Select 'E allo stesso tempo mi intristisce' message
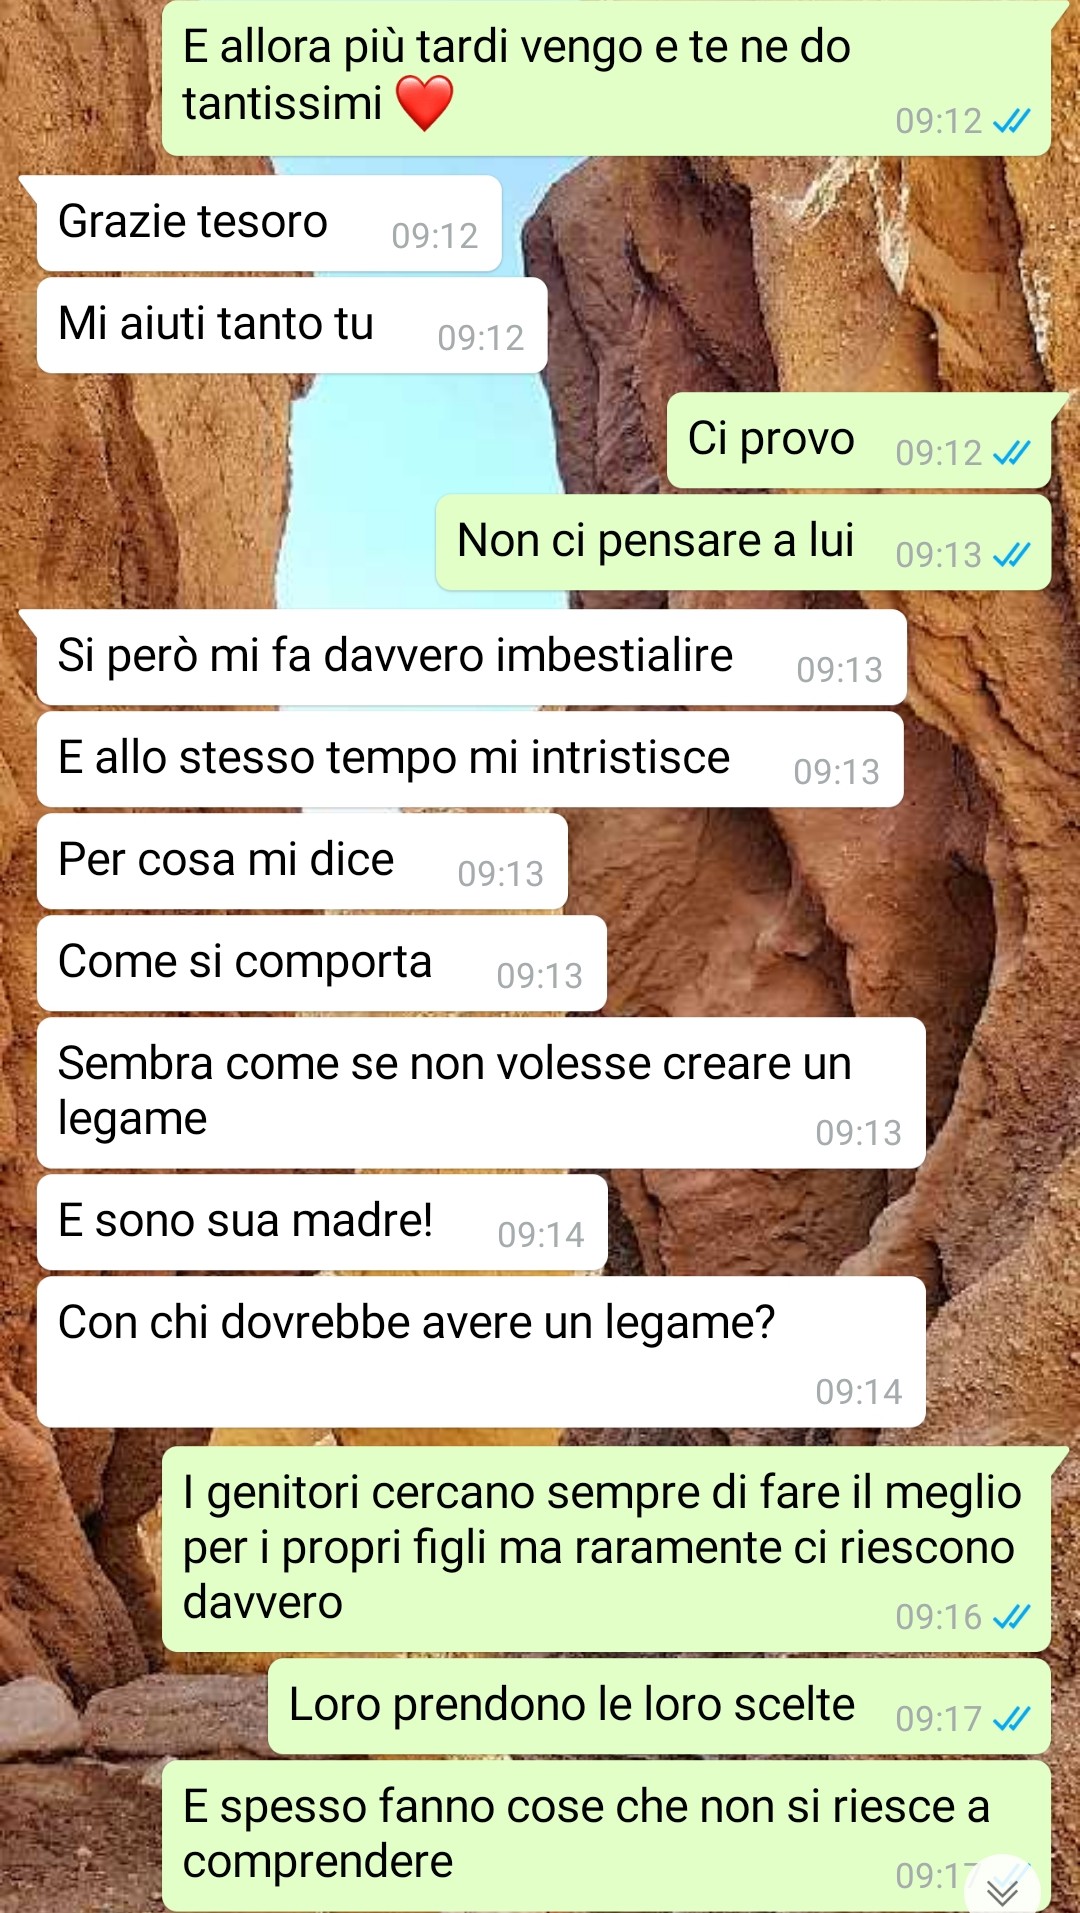This screenshot has height=1913, width=1080. [x=470, y=759]
